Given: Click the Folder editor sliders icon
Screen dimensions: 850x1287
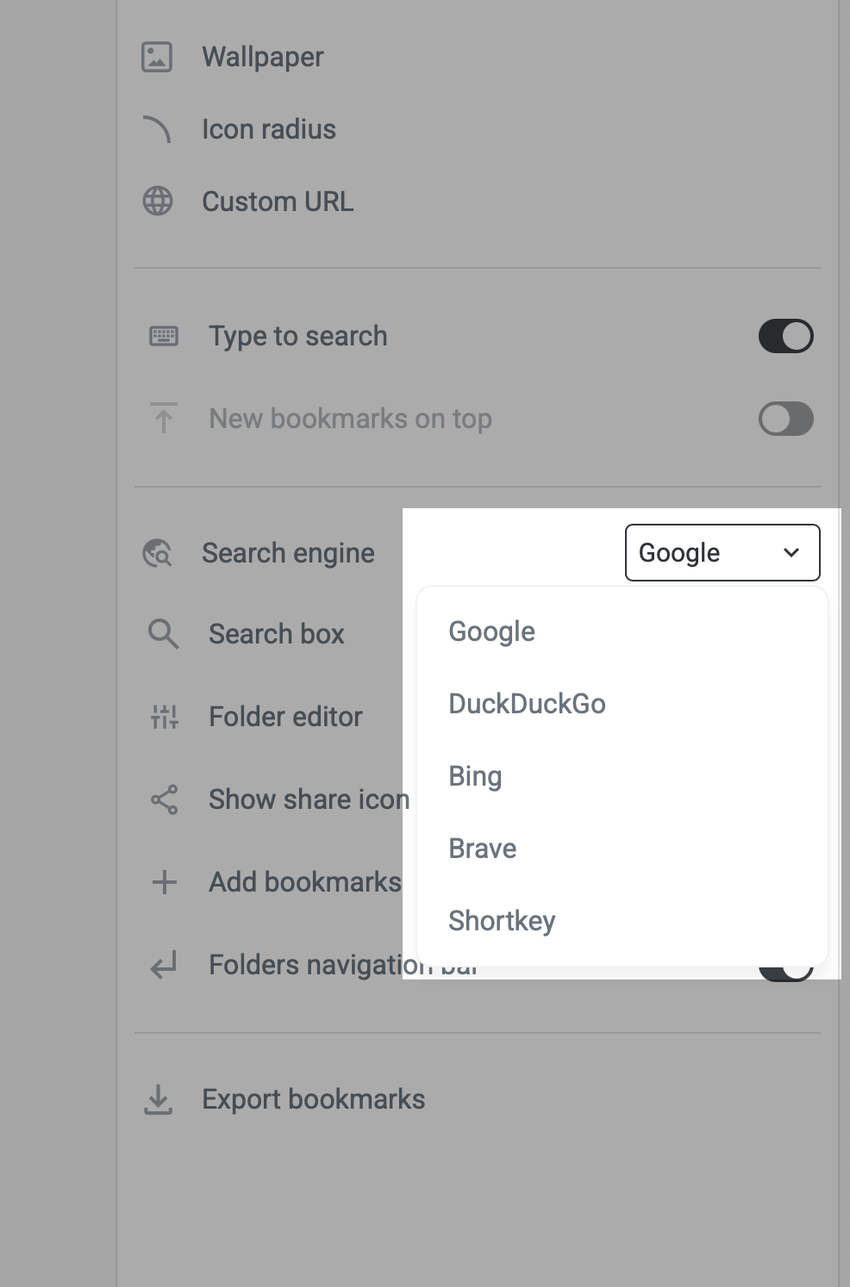Looking at the screenshot, I should pyautogui.click(x=164, y=716).
